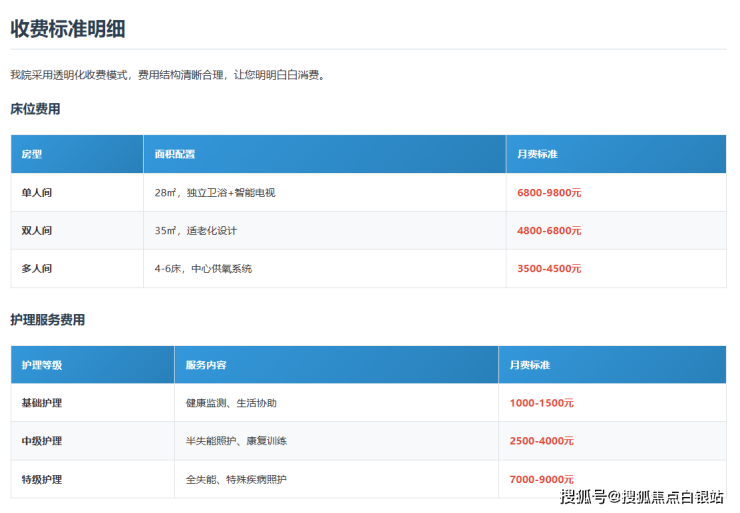Click the 4800-6800元 price

click(x=549, y=231)
